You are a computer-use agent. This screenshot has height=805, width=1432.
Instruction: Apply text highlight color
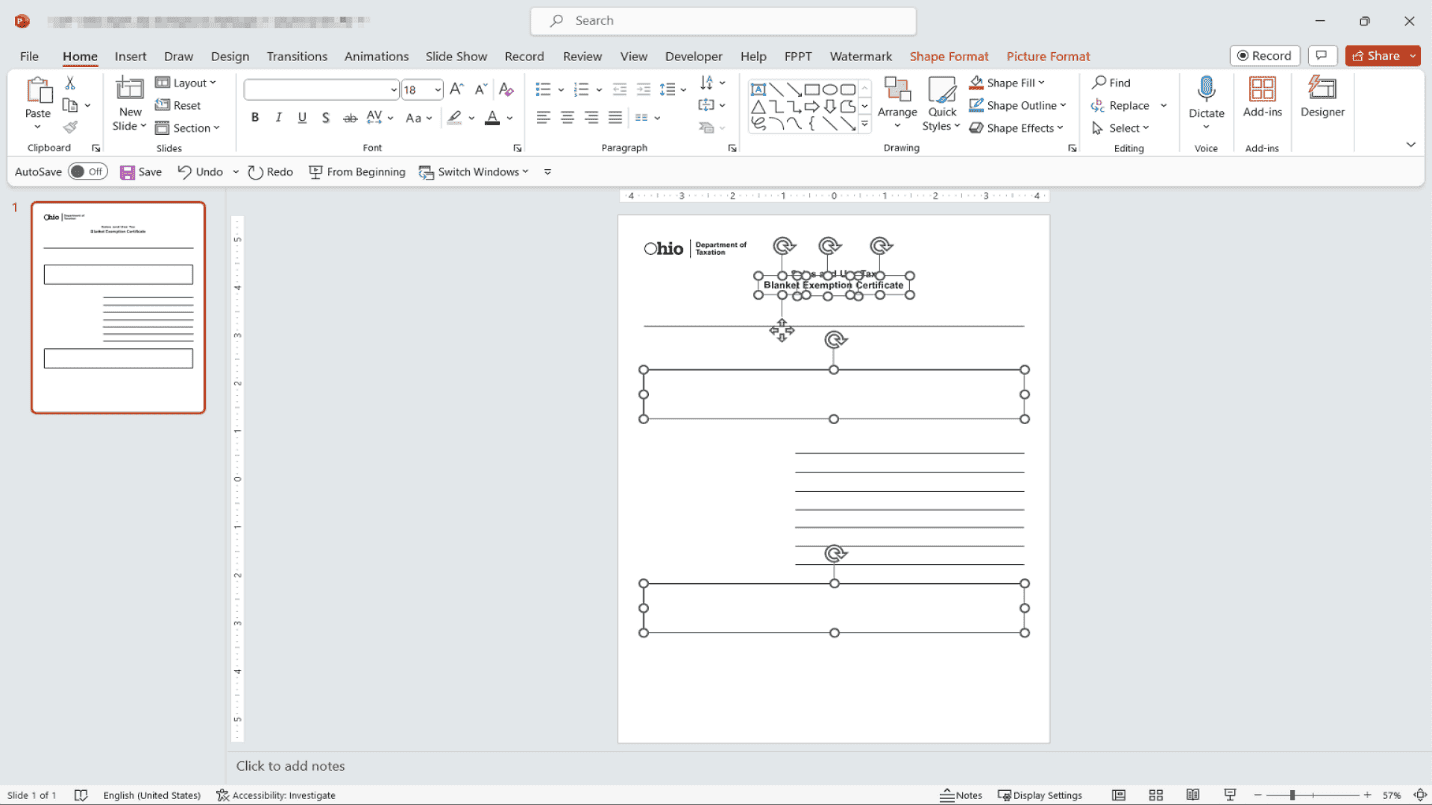[x=455, y=118]
